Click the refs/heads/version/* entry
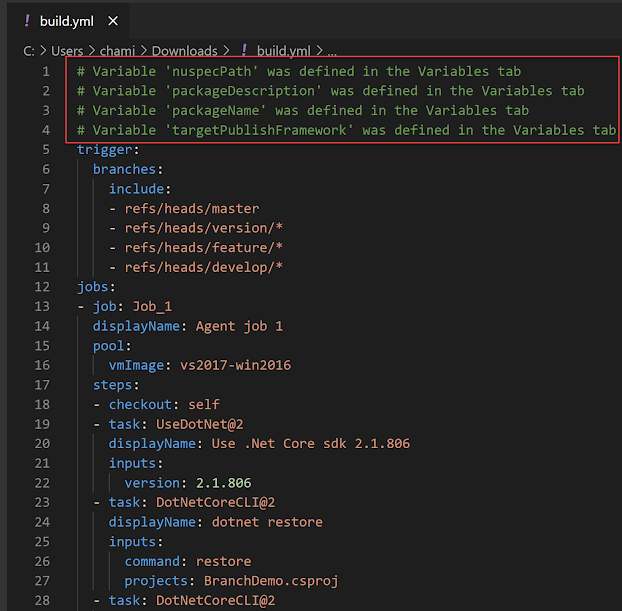Screen dimensions: 622x611 tap(203, 228)
